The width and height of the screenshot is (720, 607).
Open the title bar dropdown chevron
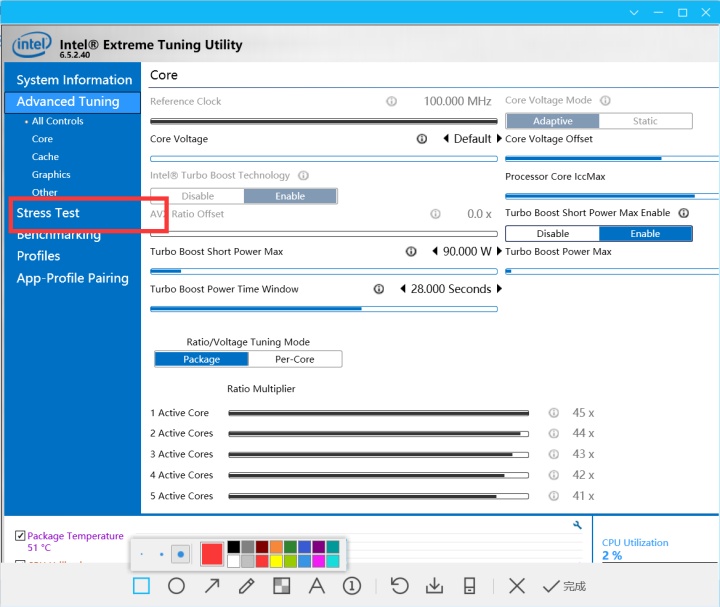634,12
